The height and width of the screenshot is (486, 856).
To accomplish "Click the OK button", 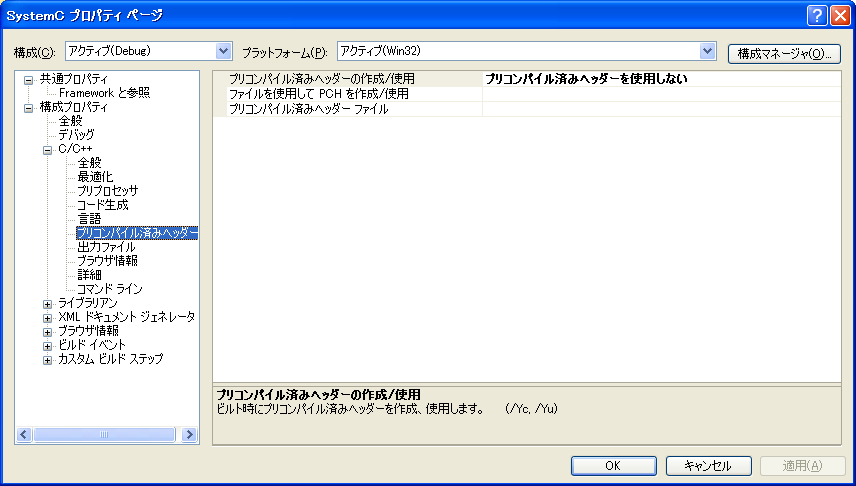I will [614, 466].
